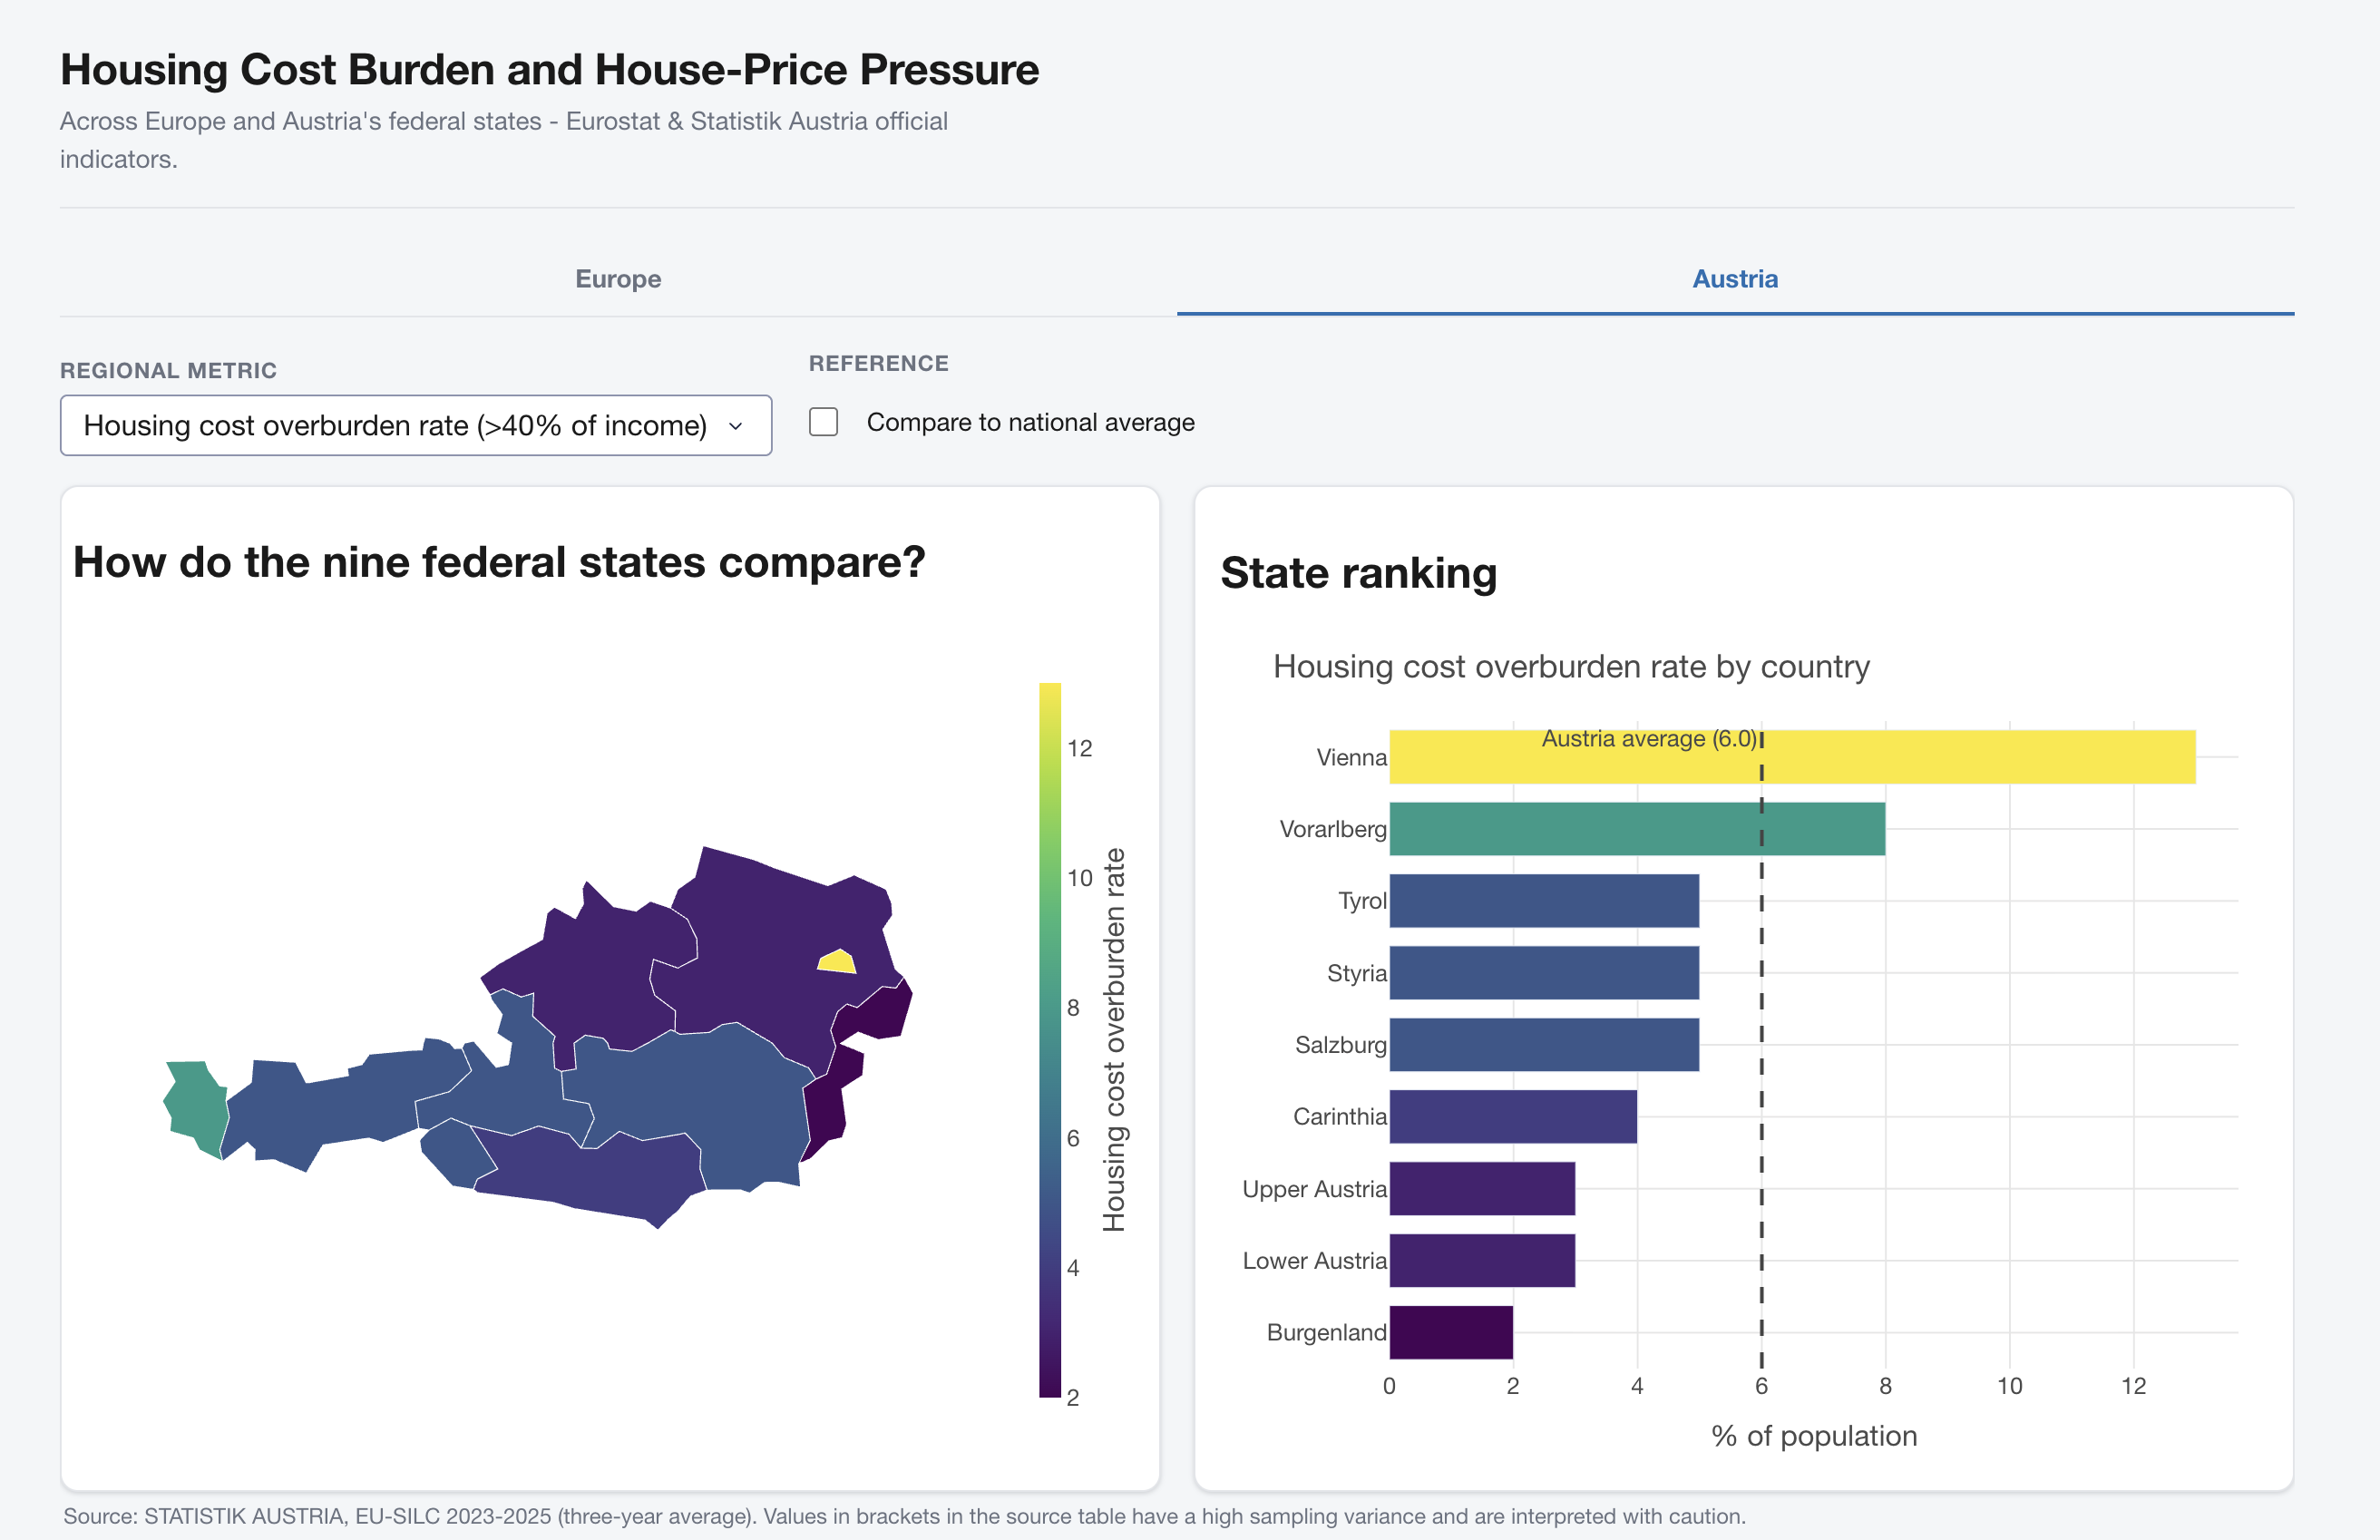Viewport: 2380px width, 1540px height.
Task: Click the viridis color scale bar
Action: (x=1050, y=1040)
